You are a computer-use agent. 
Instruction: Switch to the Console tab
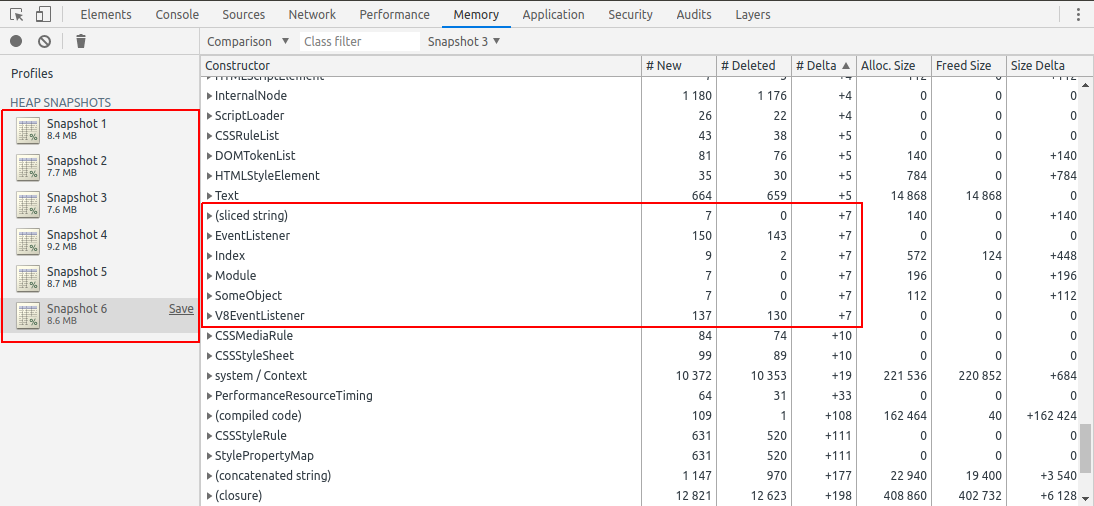(x=177, y=15)
